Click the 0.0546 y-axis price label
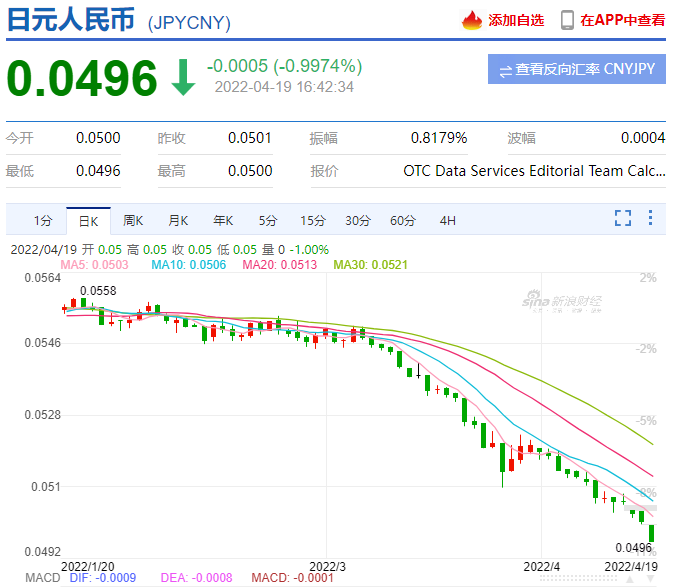 (43, 343)
